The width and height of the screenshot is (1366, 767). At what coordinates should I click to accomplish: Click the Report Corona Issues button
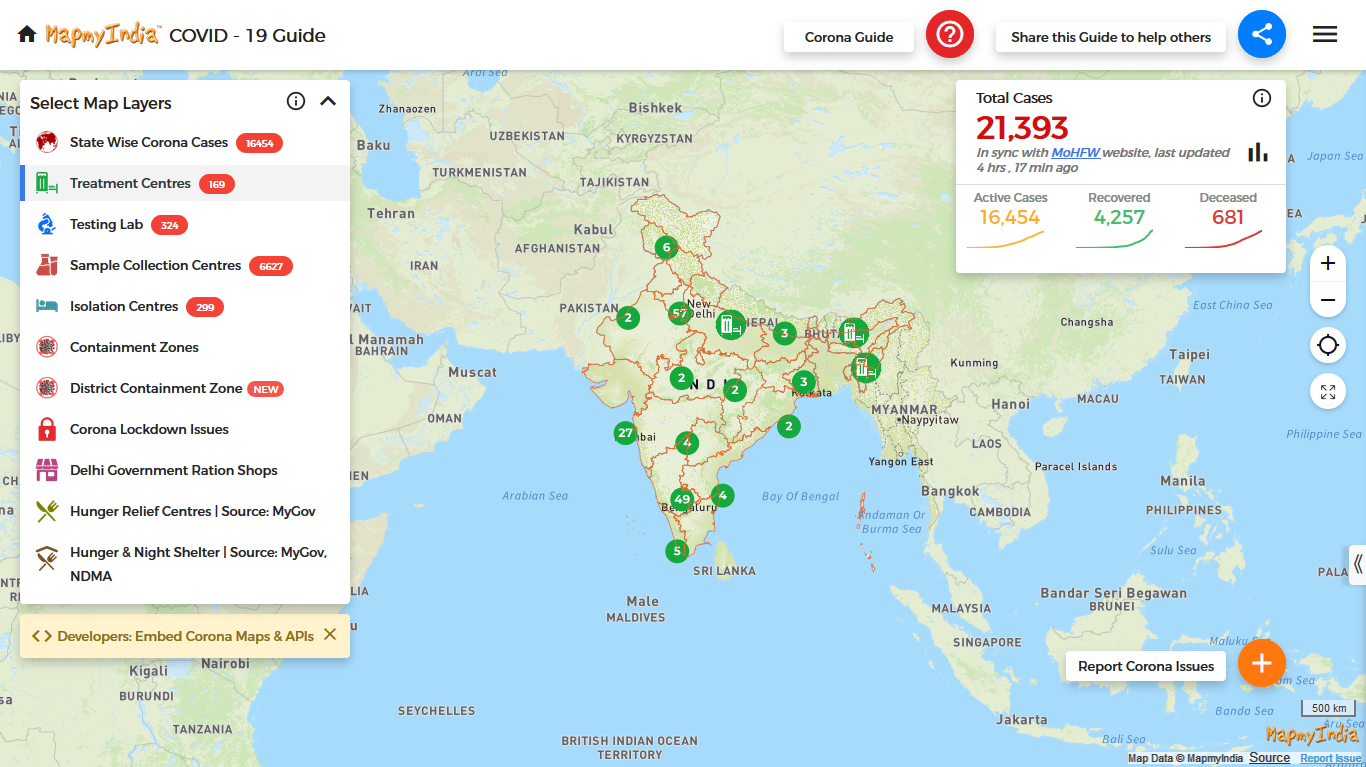[1146, 666]
